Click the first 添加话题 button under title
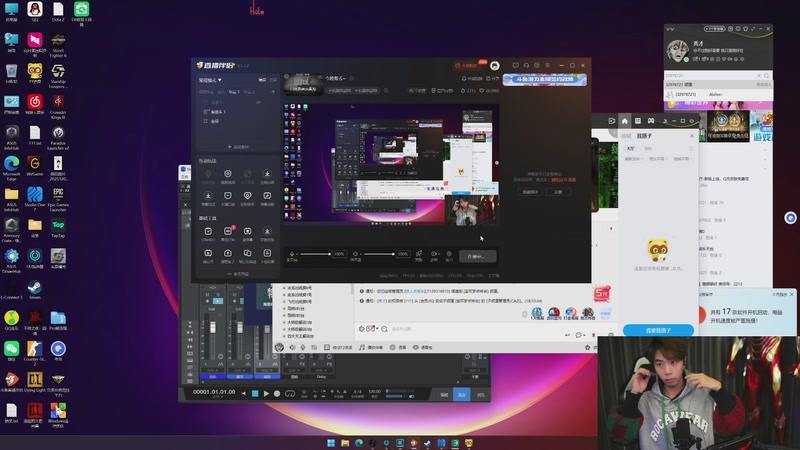The height and width of the screenshot is (450, 800). point(340,90)
